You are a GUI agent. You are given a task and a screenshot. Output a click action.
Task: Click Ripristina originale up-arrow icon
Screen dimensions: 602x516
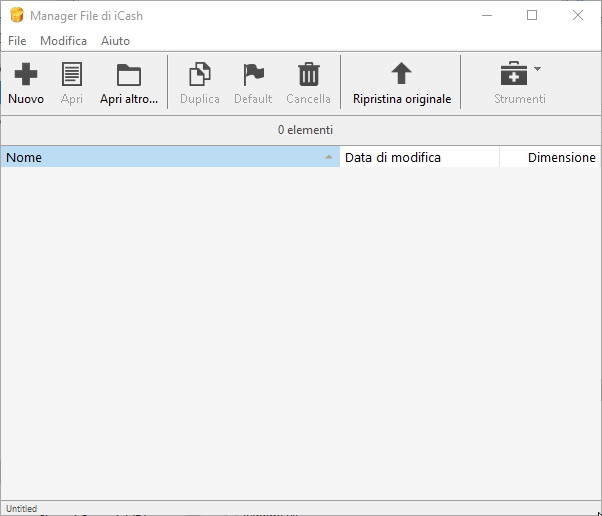(401, 73)
